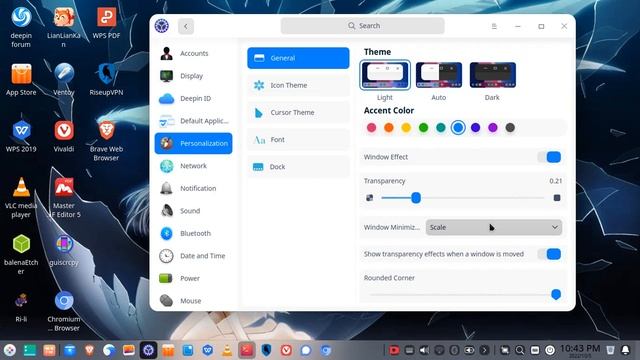Pick the purple accent color
The width and height of the screenshot is (640, 360).
pyautogui.click(x=493, y=128)
